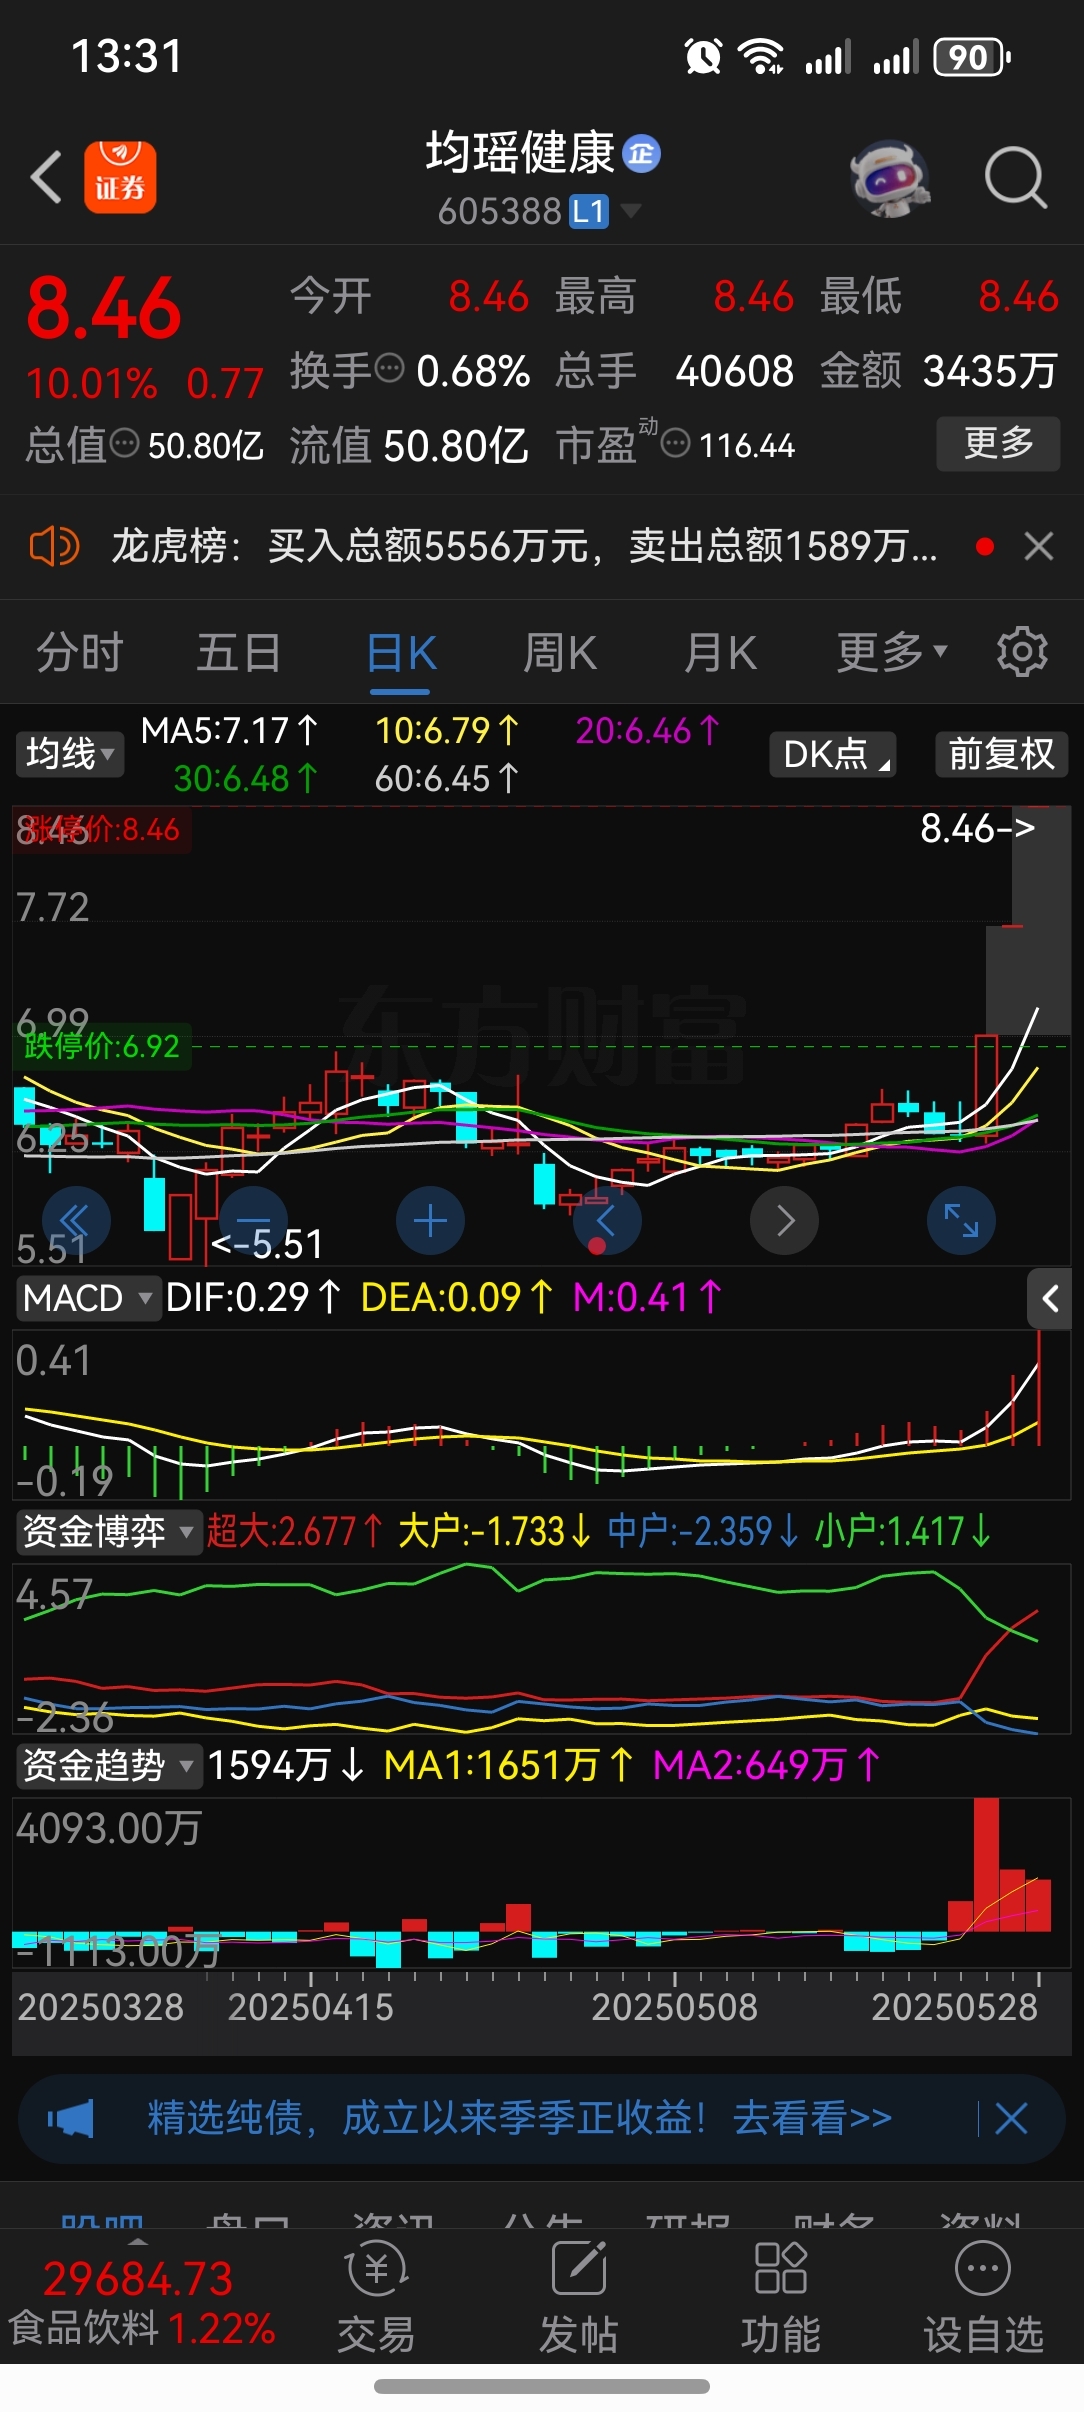
Task: Zoom in chart with plus button
Action: tap(430, 1220)
